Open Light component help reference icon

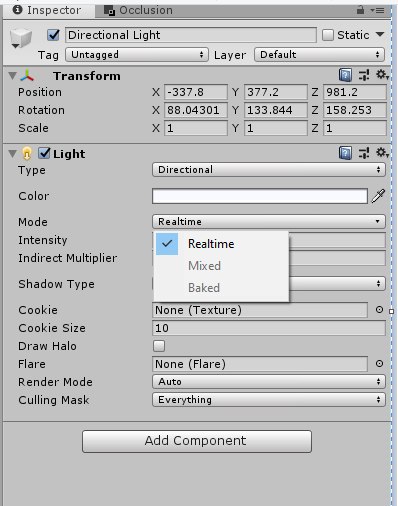(345, 153)
